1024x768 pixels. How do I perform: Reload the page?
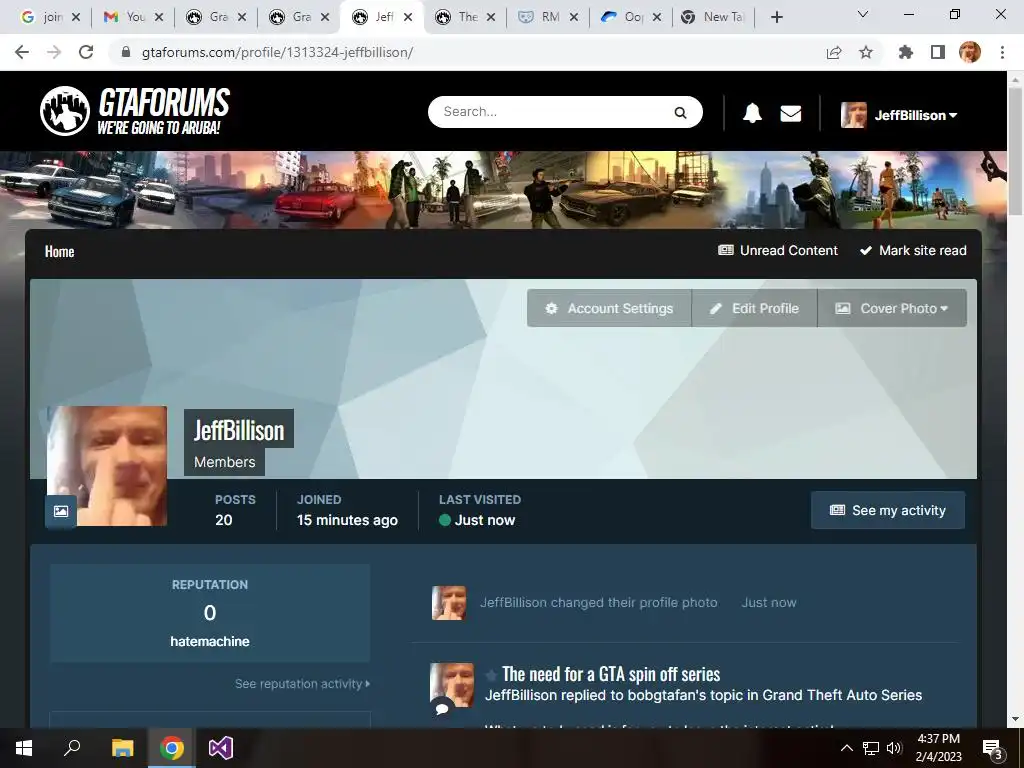click(86, 52)
